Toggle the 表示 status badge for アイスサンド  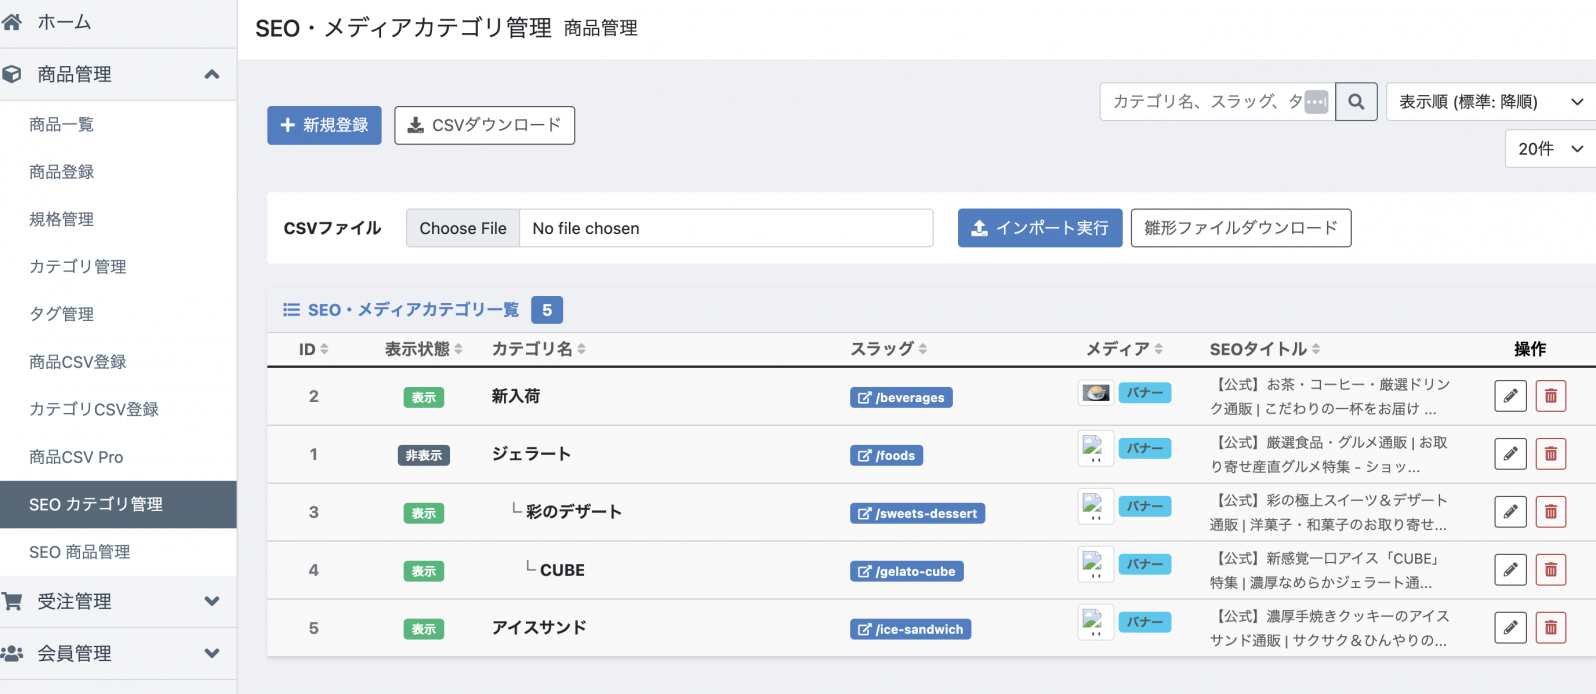pyautogui.click(x=424, y=629)
